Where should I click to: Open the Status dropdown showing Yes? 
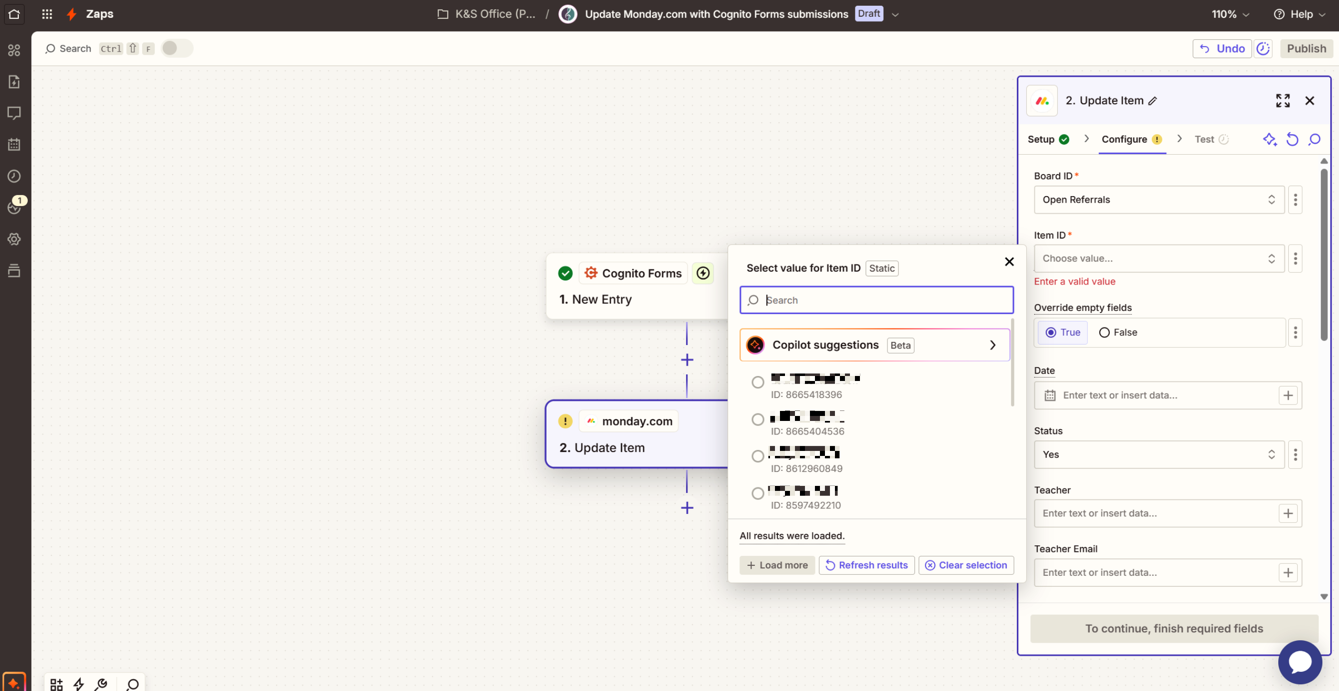point(1159,455)
